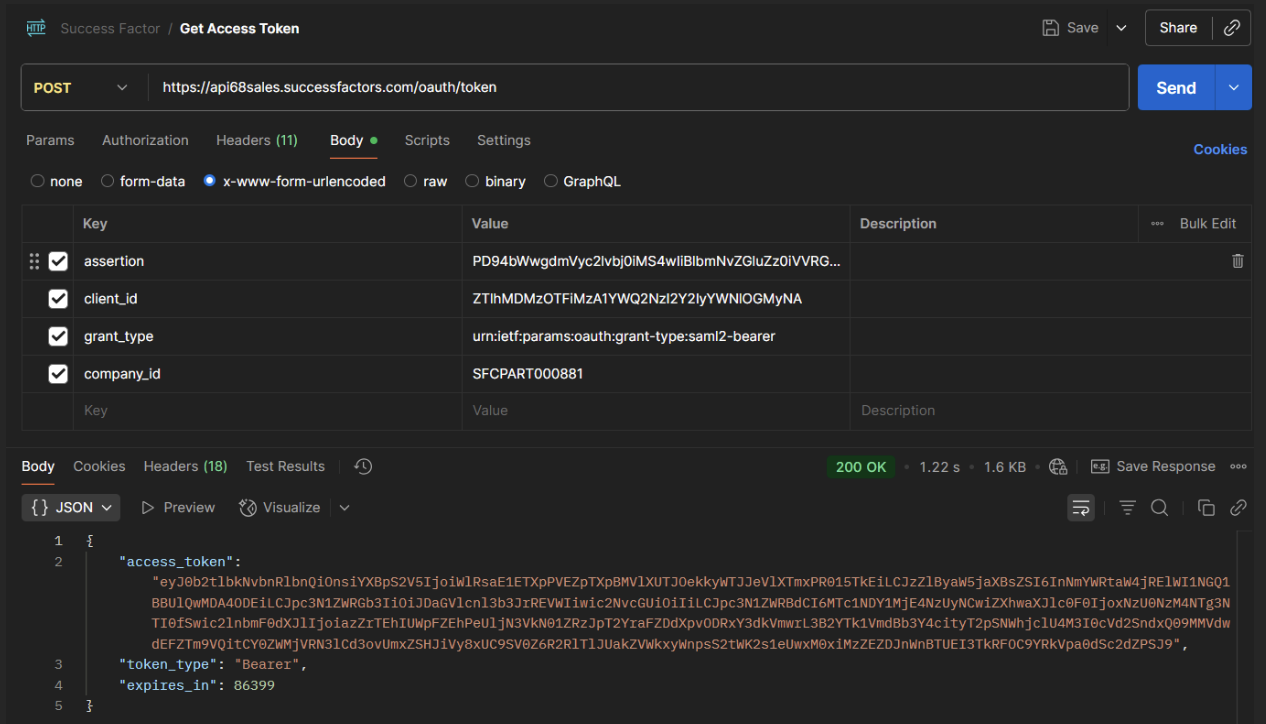
Task: Open the request Settings tab
Action: (x=504, y=140)
